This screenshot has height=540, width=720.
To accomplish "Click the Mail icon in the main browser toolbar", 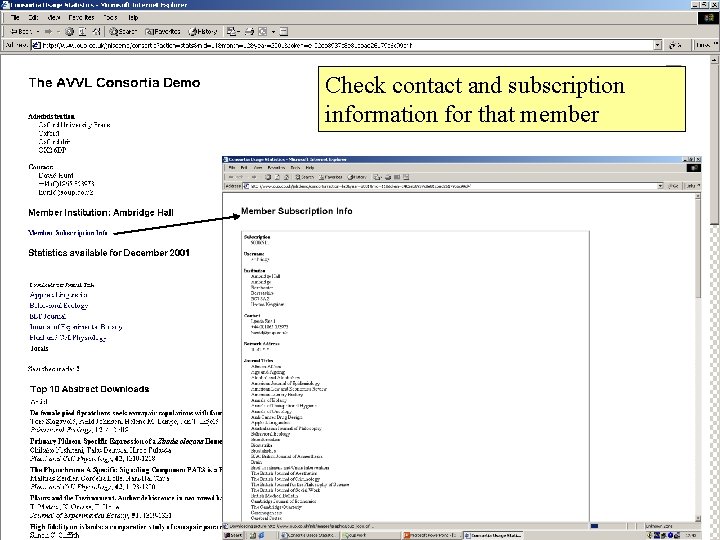I will (x=231, y=31).
